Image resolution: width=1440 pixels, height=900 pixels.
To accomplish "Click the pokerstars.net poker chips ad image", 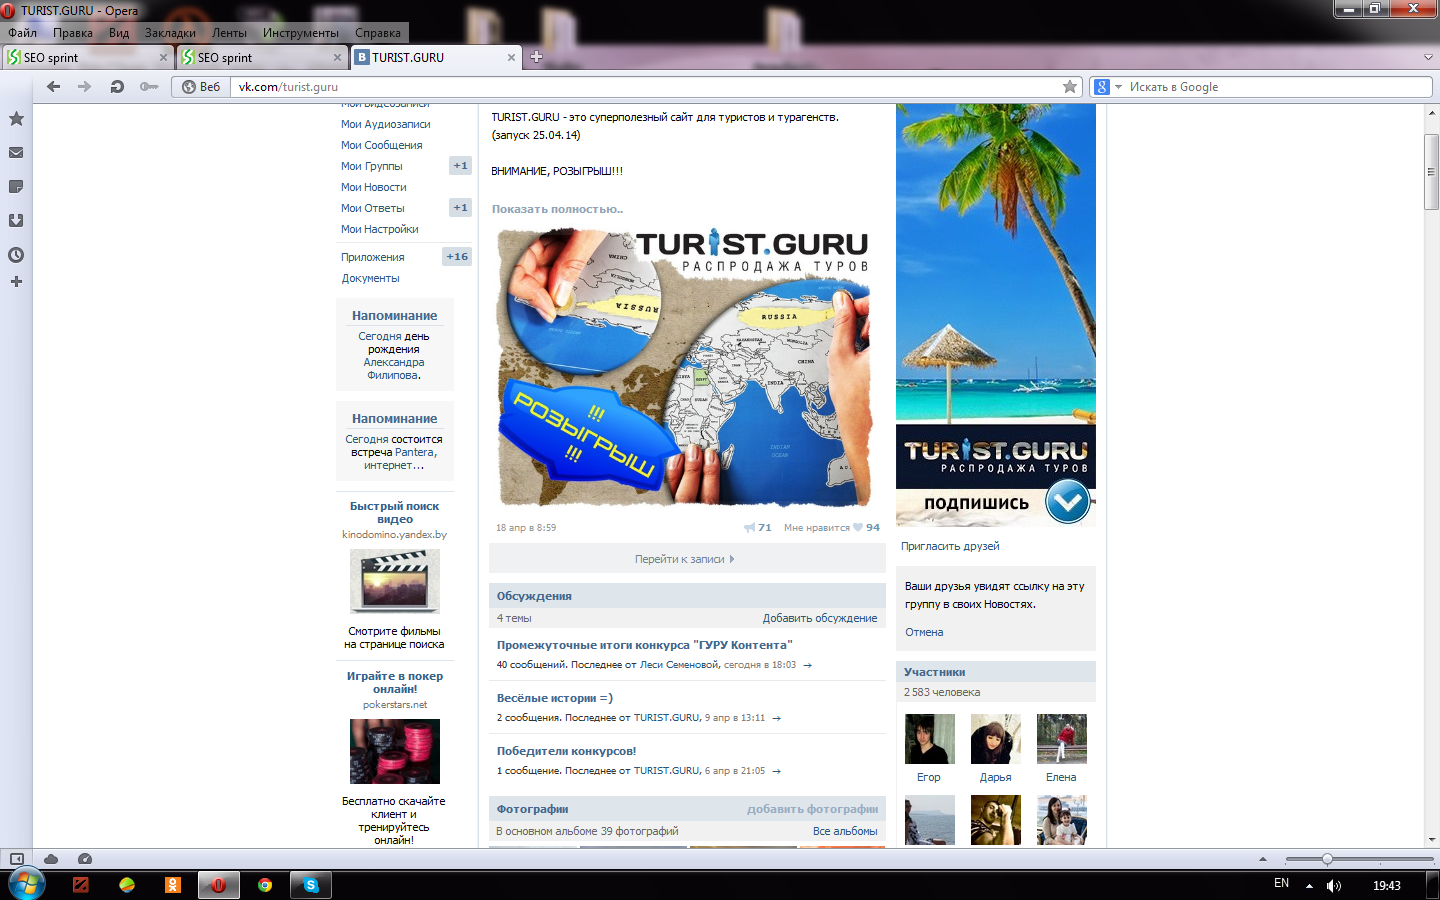I will pyautogui.click(x=395, y=752).
